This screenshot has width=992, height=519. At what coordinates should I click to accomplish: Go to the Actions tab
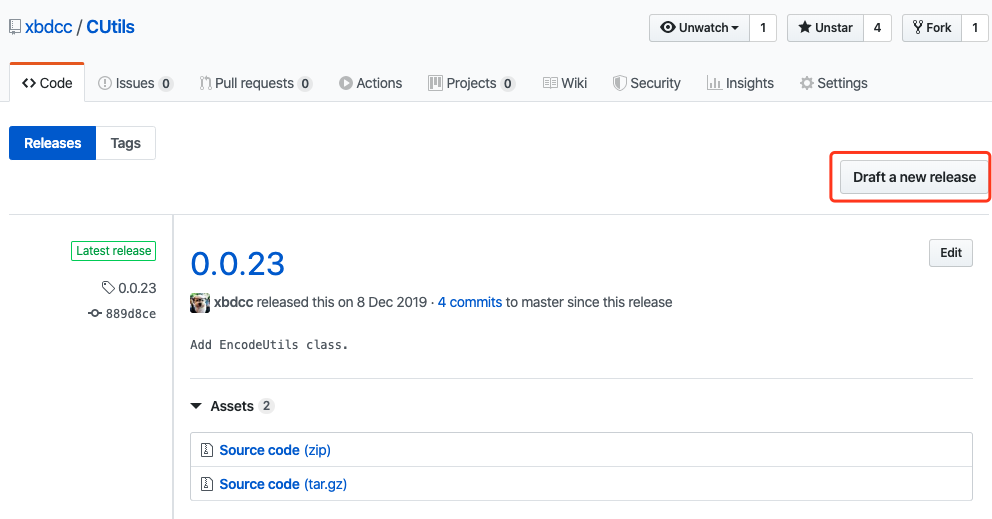pyautogui.click(x=370, y=83)
